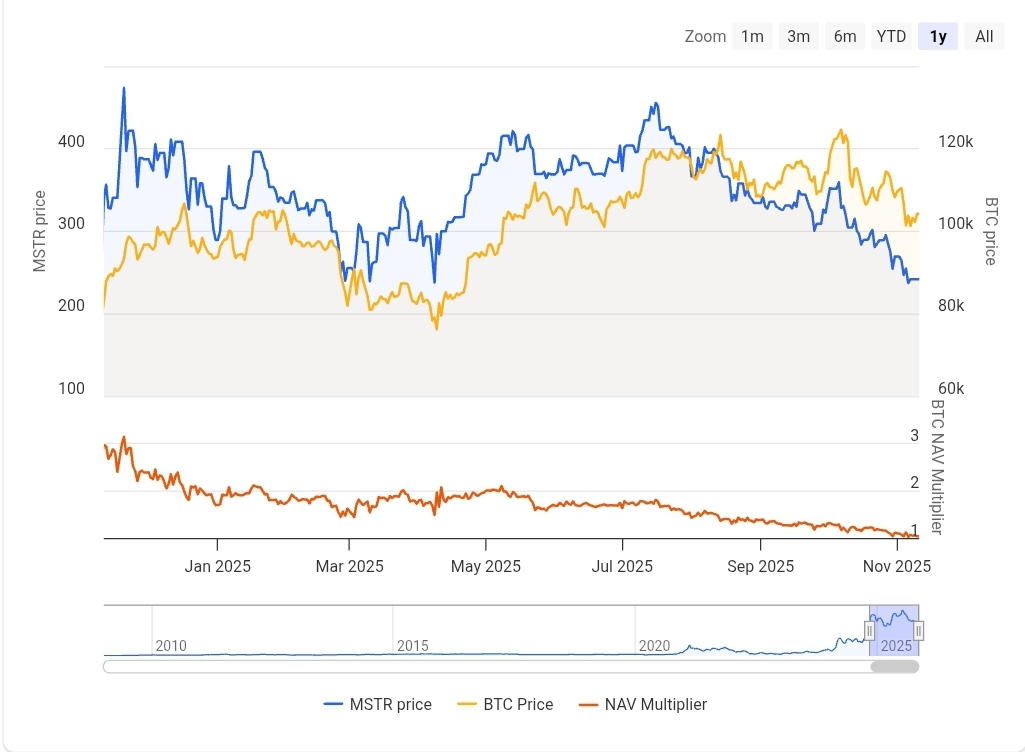The width and height of the screenshot is (1025, 752).
Task: Hide the MSTR price series via its legend
Action: pos(389,704)
